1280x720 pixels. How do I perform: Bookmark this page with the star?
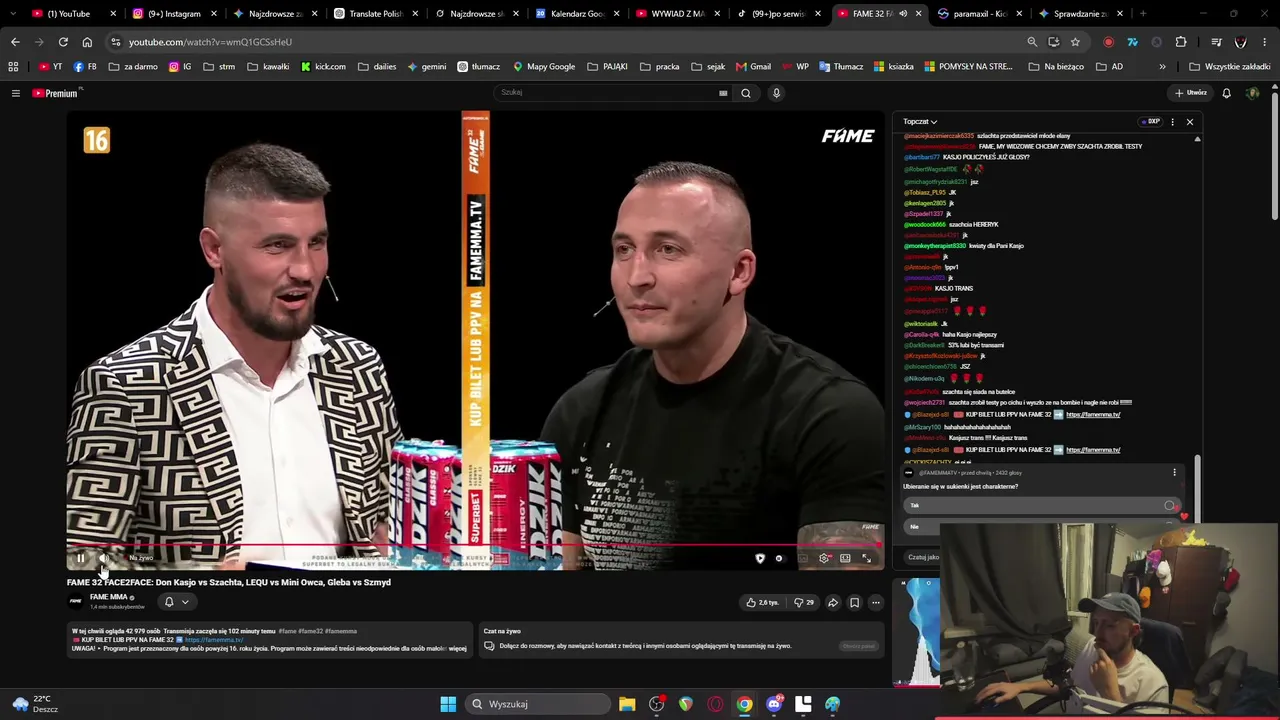(x=1075, y=42)
